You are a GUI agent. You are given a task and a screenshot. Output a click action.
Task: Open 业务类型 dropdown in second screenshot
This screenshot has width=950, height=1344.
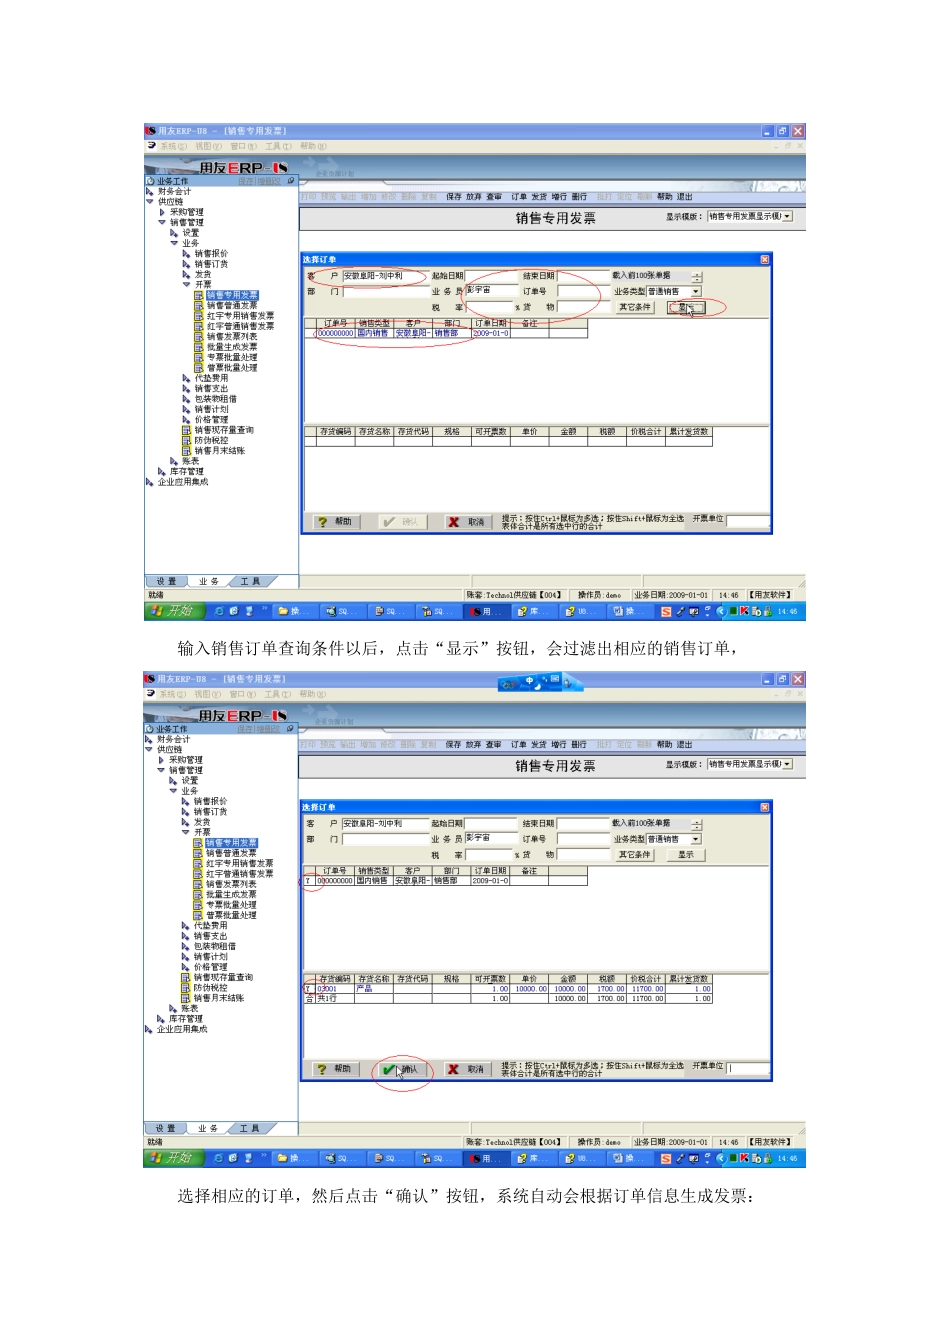(695, 840)
